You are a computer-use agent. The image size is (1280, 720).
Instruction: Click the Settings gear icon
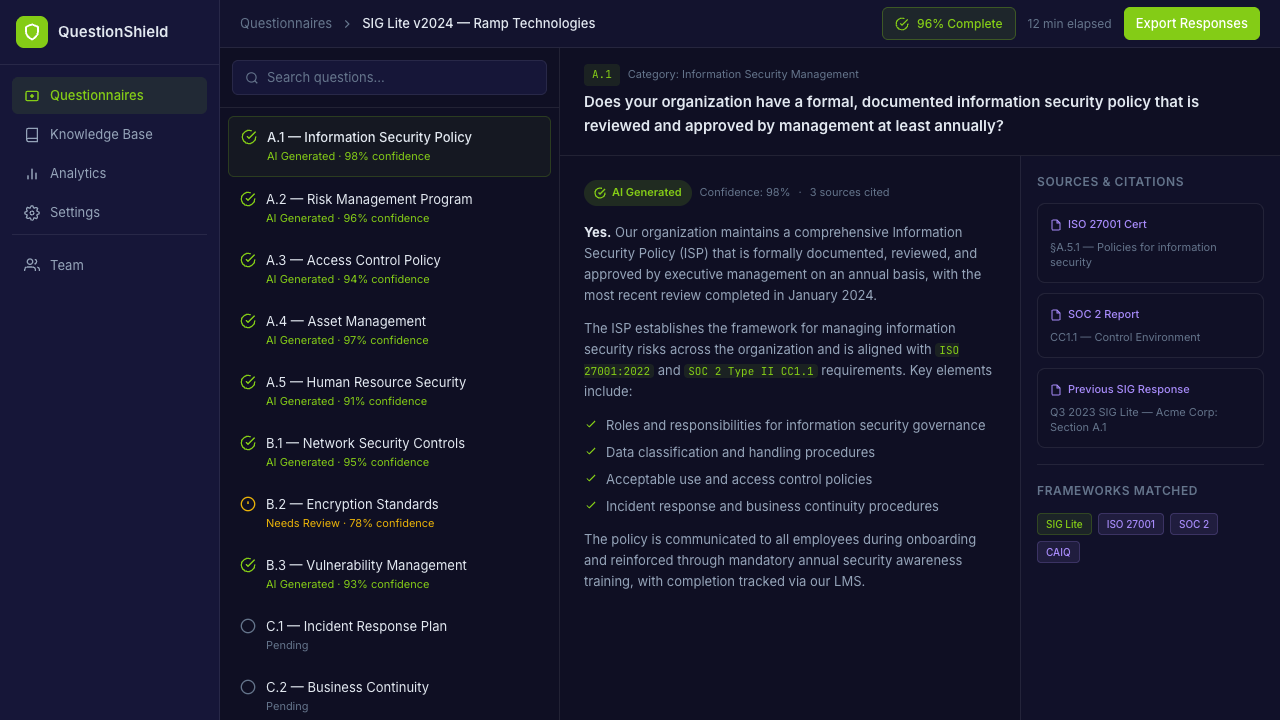pos(32,213)
